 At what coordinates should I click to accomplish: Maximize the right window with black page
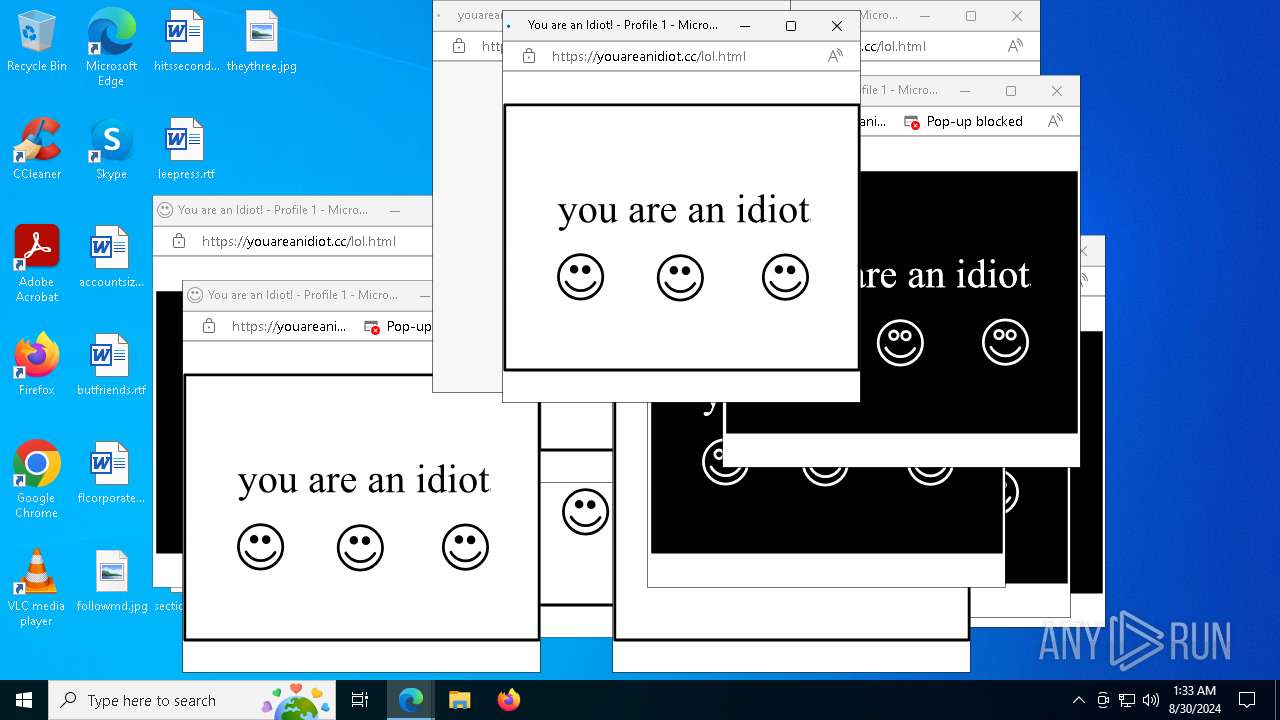click(1011, 91)
